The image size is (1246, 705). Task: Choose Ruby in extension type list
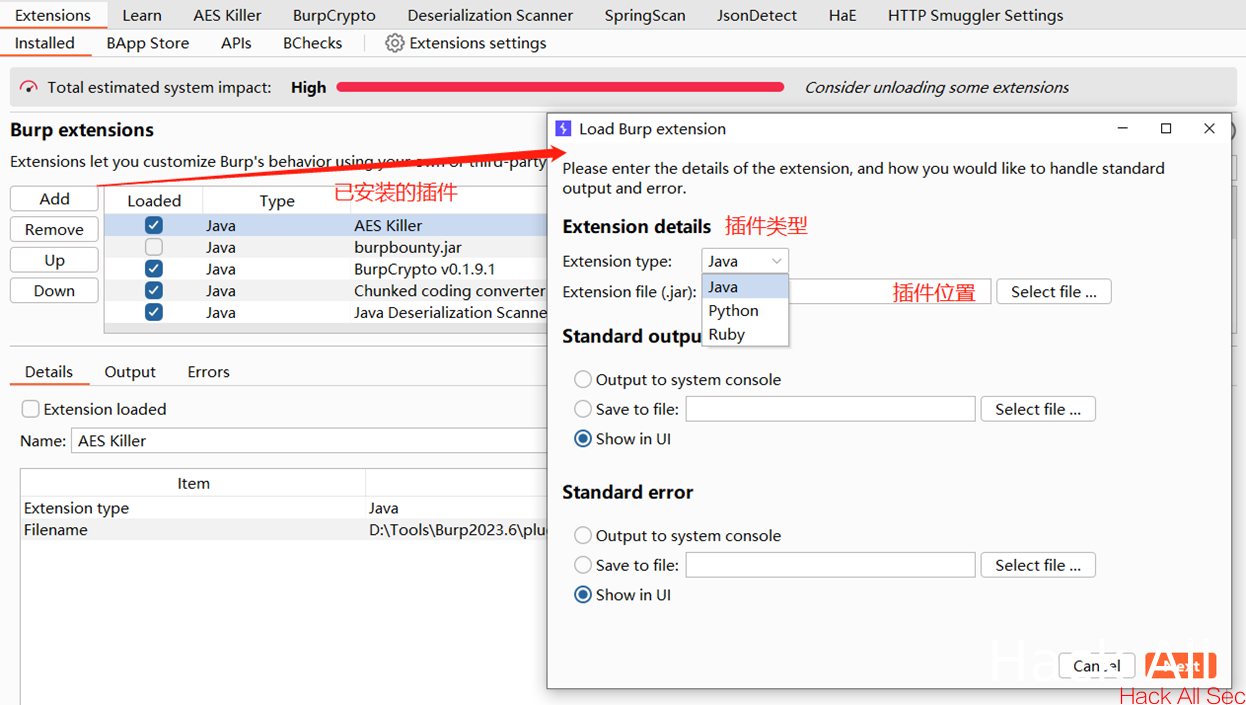pos(745,335)
